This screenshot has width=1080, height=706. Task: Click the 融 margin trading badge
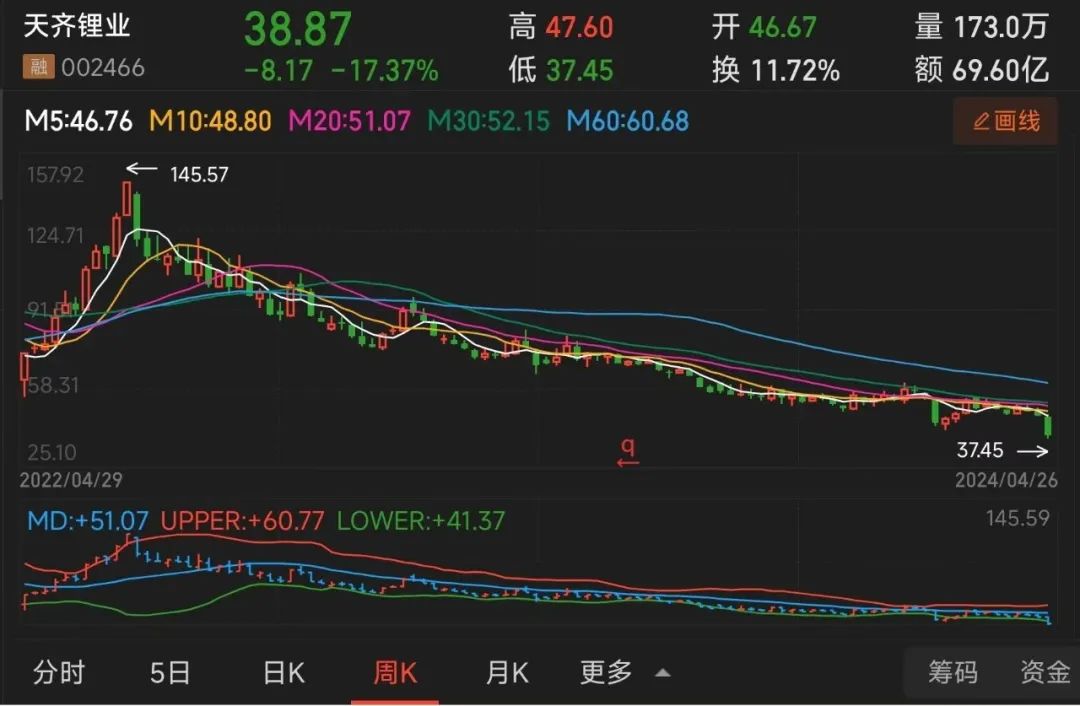(x=38, y=67)
